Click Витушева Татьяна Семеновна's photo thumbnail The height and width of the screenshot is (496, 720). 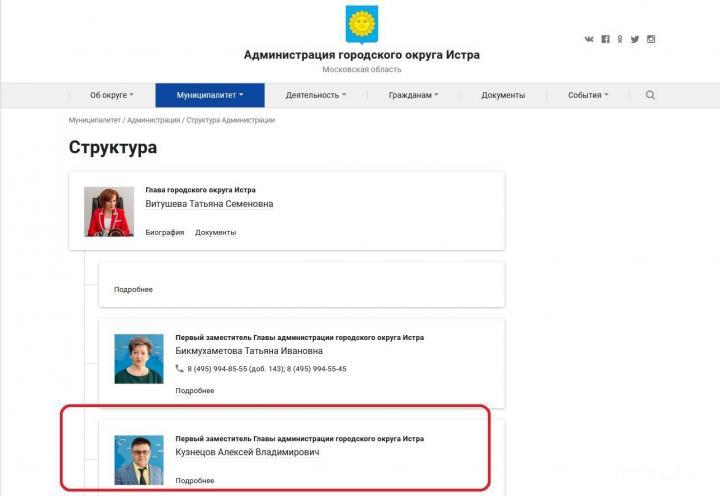click(x=109, y=212)
